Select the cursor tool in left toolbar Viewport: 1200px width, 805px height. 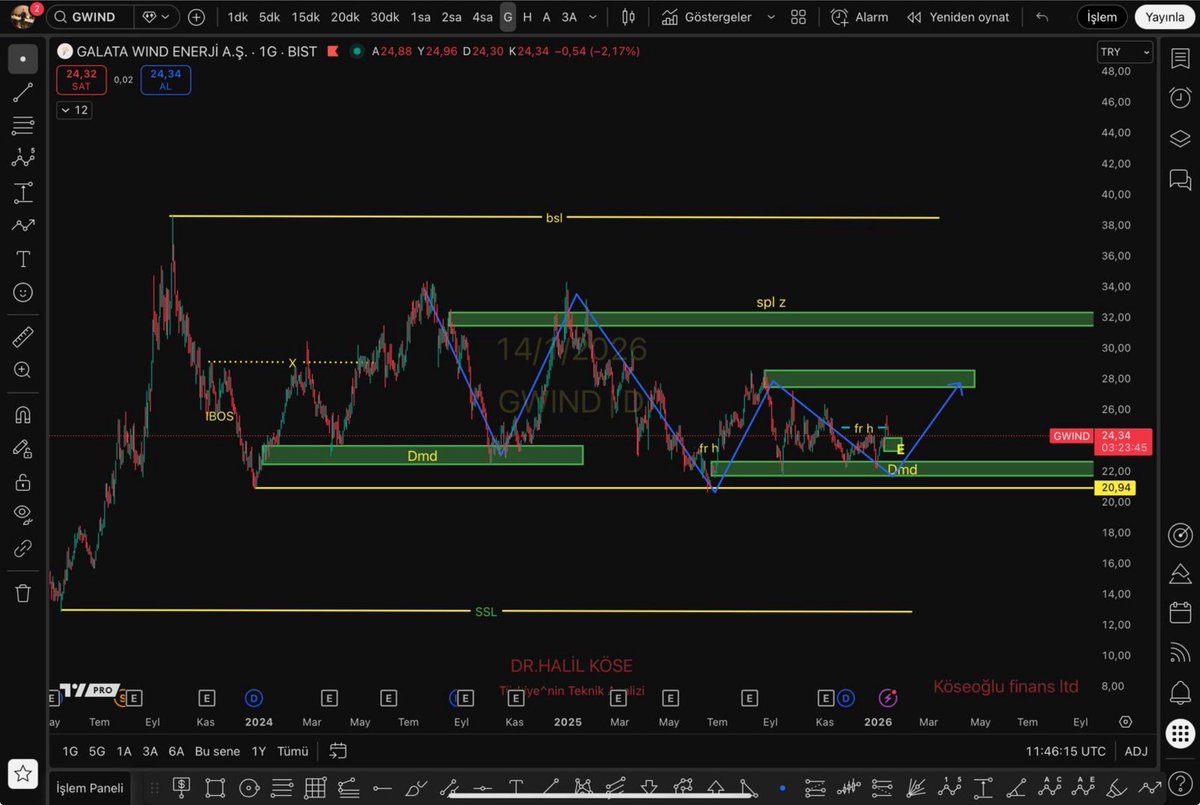tap(22, 60)
